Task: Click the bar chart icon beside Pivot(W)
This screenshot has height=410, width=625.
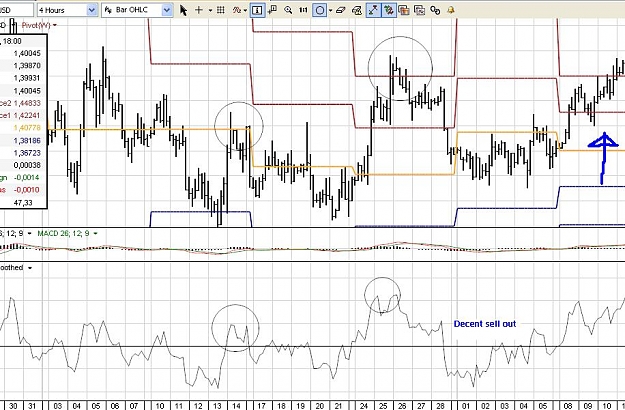Action: (x=13, y=26)
